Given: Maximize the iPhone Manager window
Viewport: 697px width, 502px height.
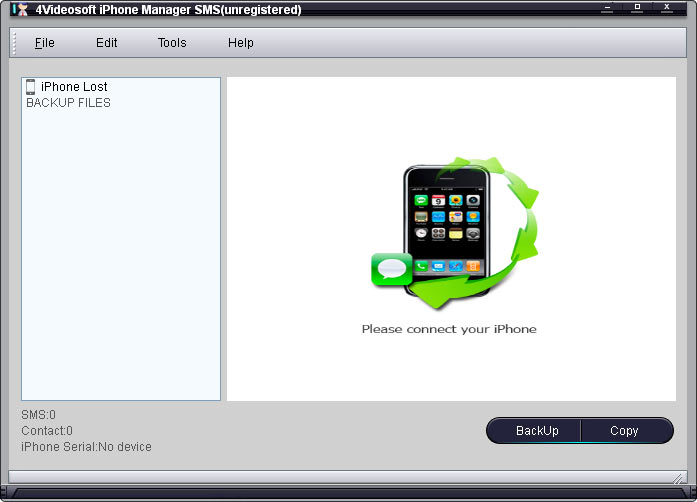Looking at the screenshot, I should click(x=637, y=8).
